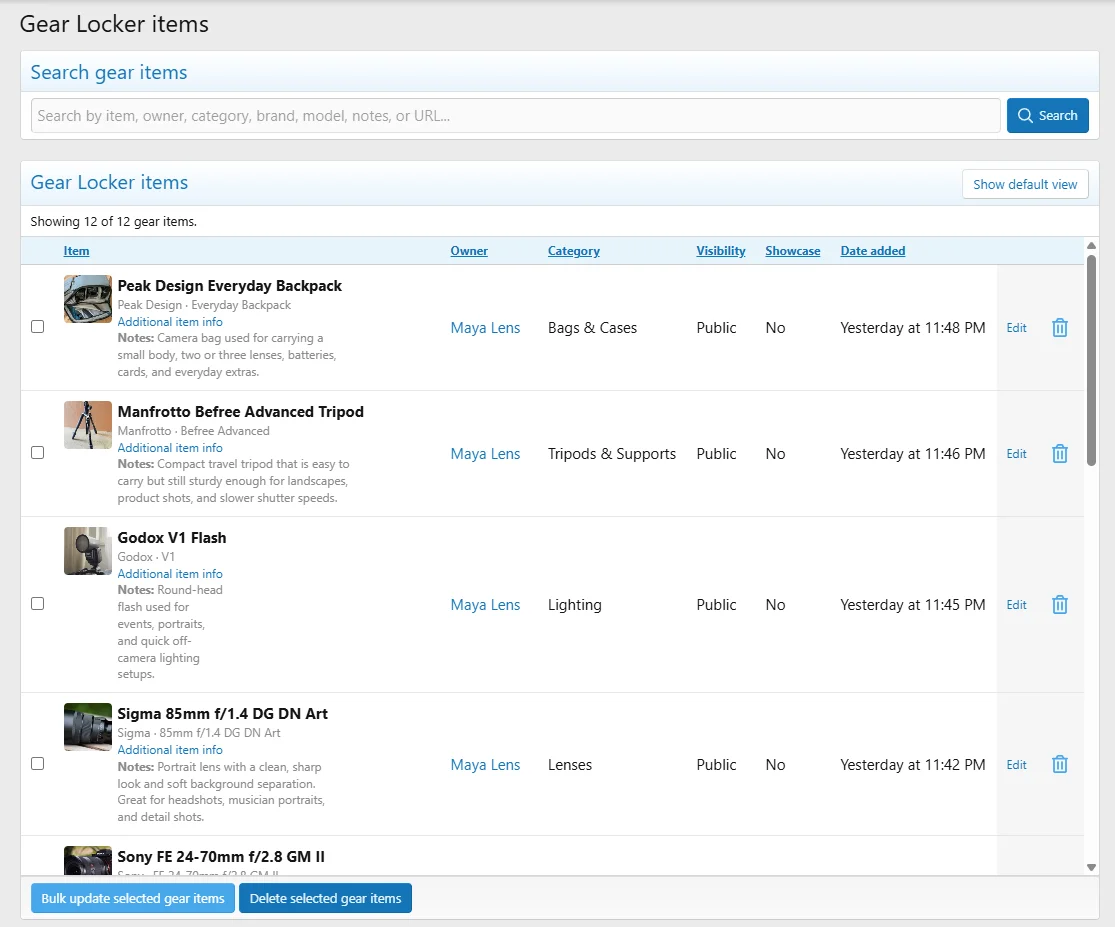Edit the Sigma 85mm f/1.4 item
Viewport: 1115px width, 927px height.
[1016, 765]
